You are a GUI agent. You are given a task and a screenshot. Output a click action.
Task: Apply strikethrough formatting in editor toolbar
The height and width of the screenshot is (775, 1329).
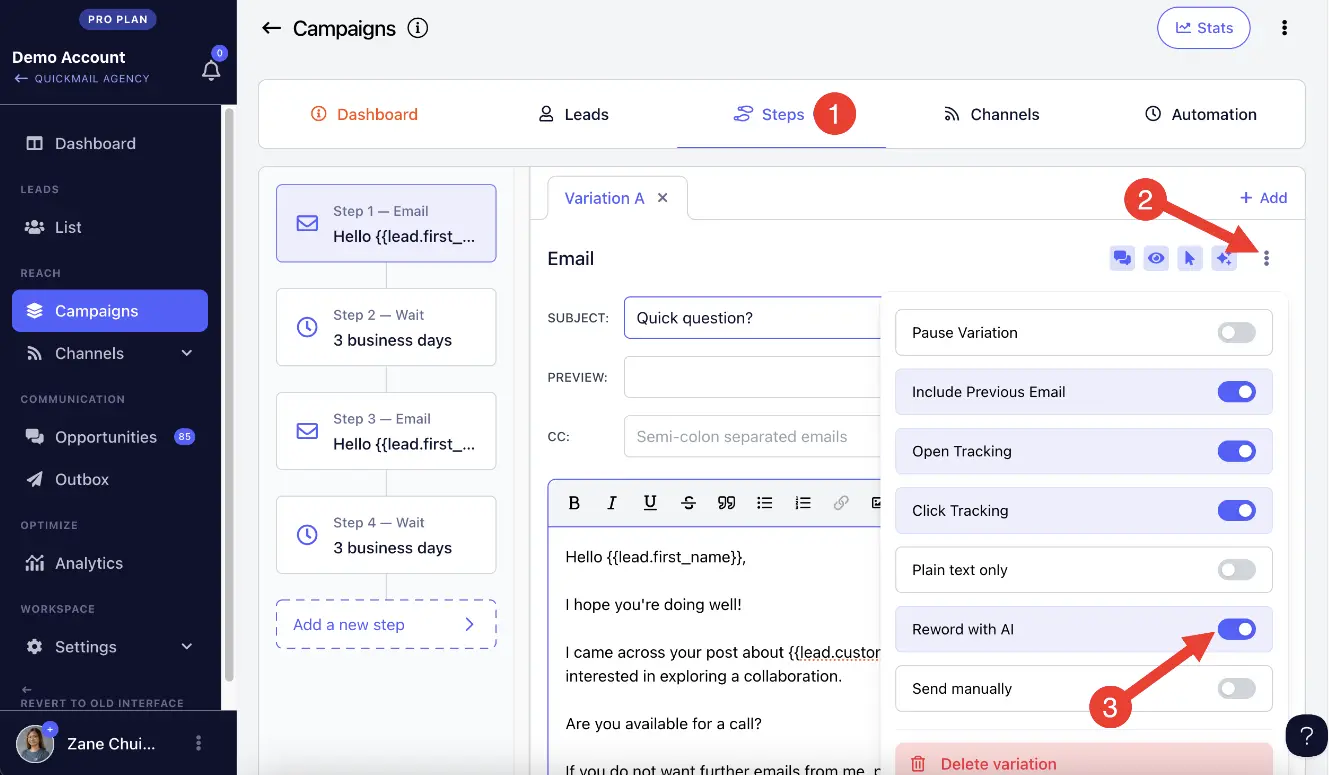[688, 503]
